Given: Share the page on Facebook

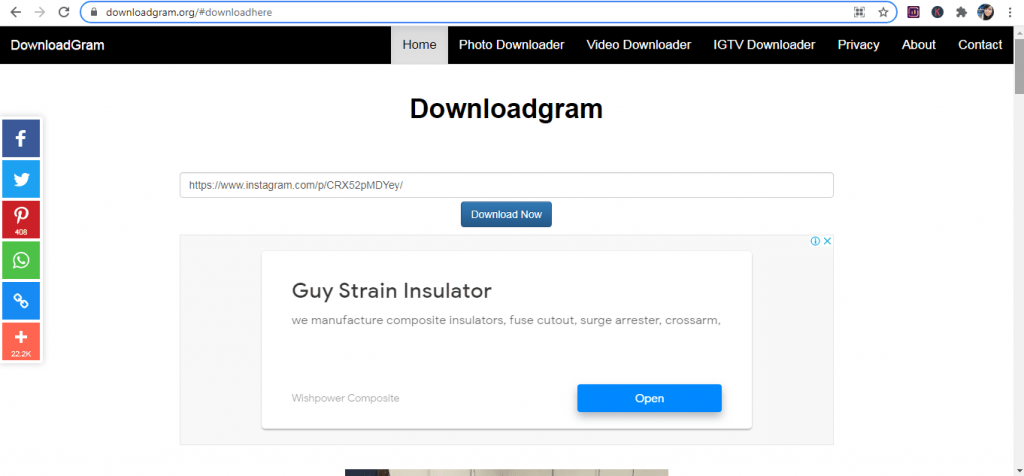Looking at the screenshot, I should coord(21,138).
